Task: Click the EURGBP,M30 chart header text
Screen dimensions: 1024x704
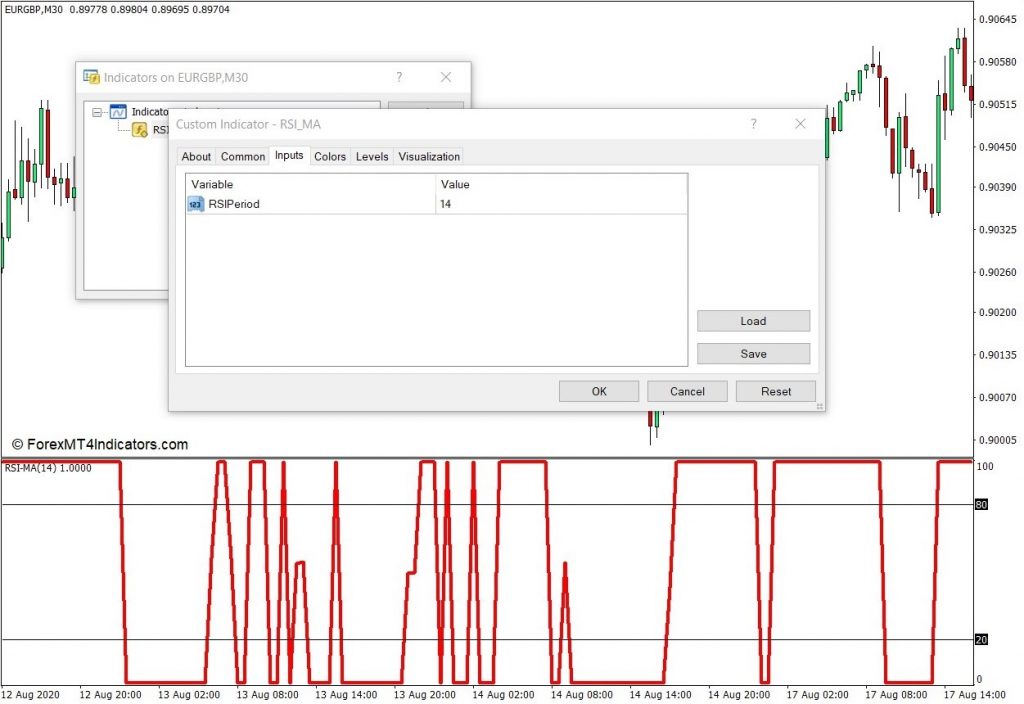Action: (117, 10)
